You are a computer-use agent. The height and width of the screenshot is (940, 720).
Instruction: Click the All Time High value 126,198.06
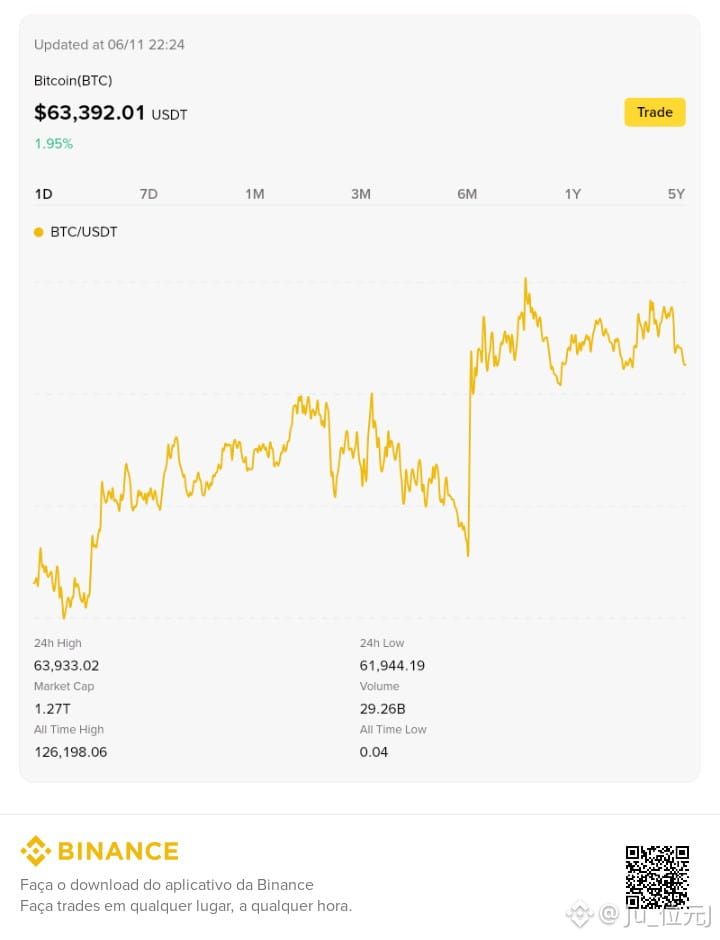coord(71,752)
